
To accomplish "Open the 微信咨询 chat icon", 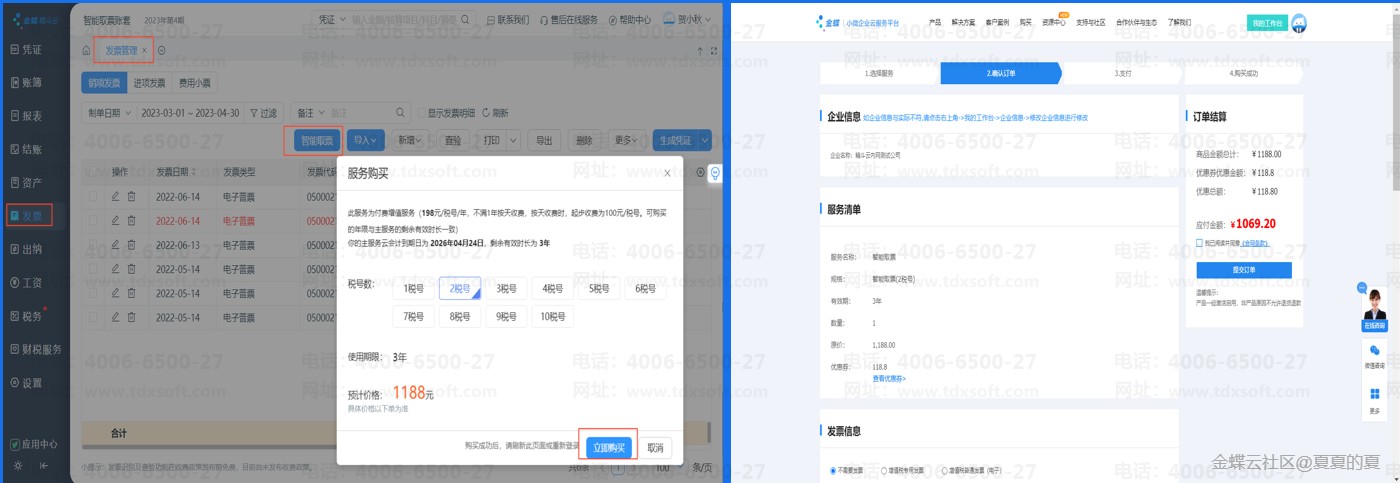I will [x=1374, y=352].
